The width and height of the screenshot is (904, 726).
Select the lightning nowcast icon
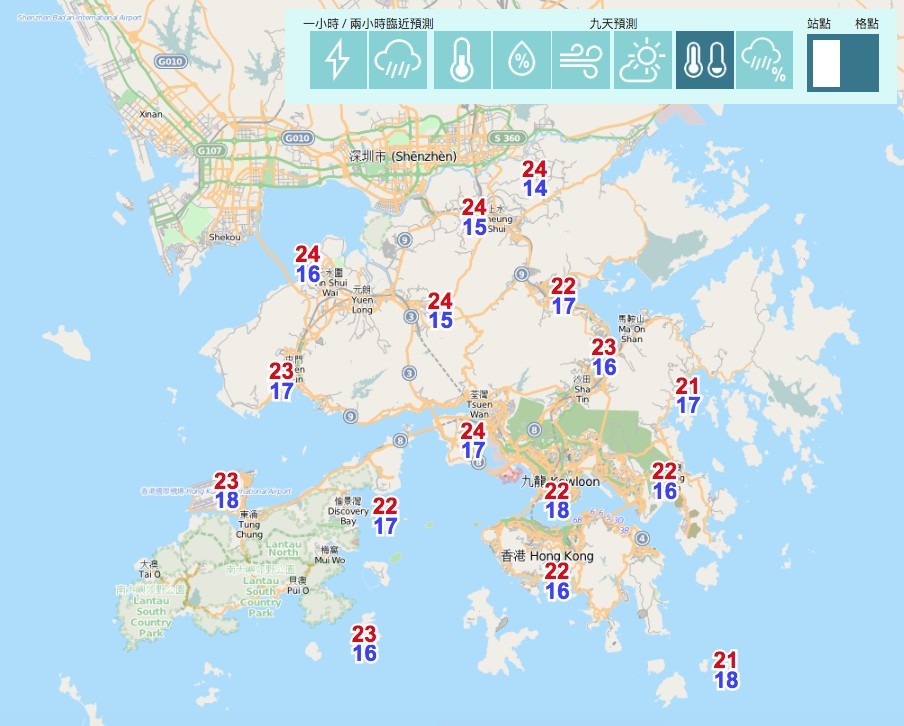pyautogui.click(x=337, y=62)
